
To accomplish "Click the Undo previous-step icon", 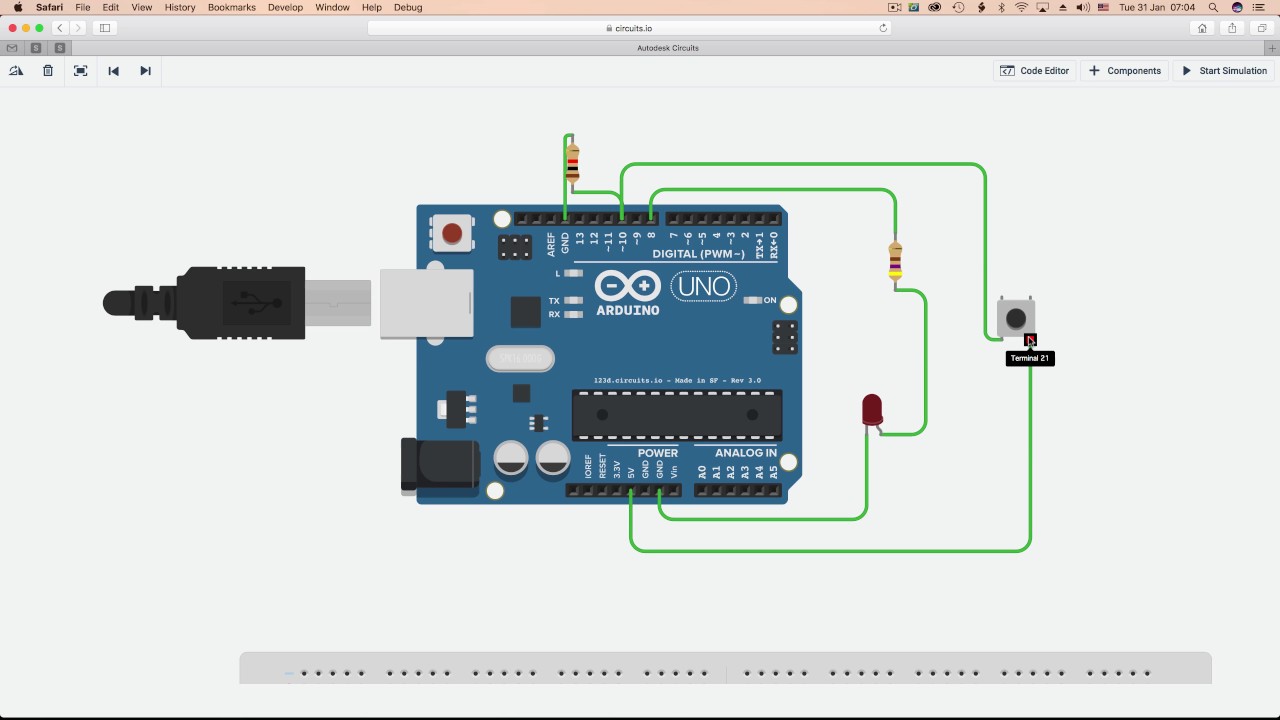I will point(113,71).
